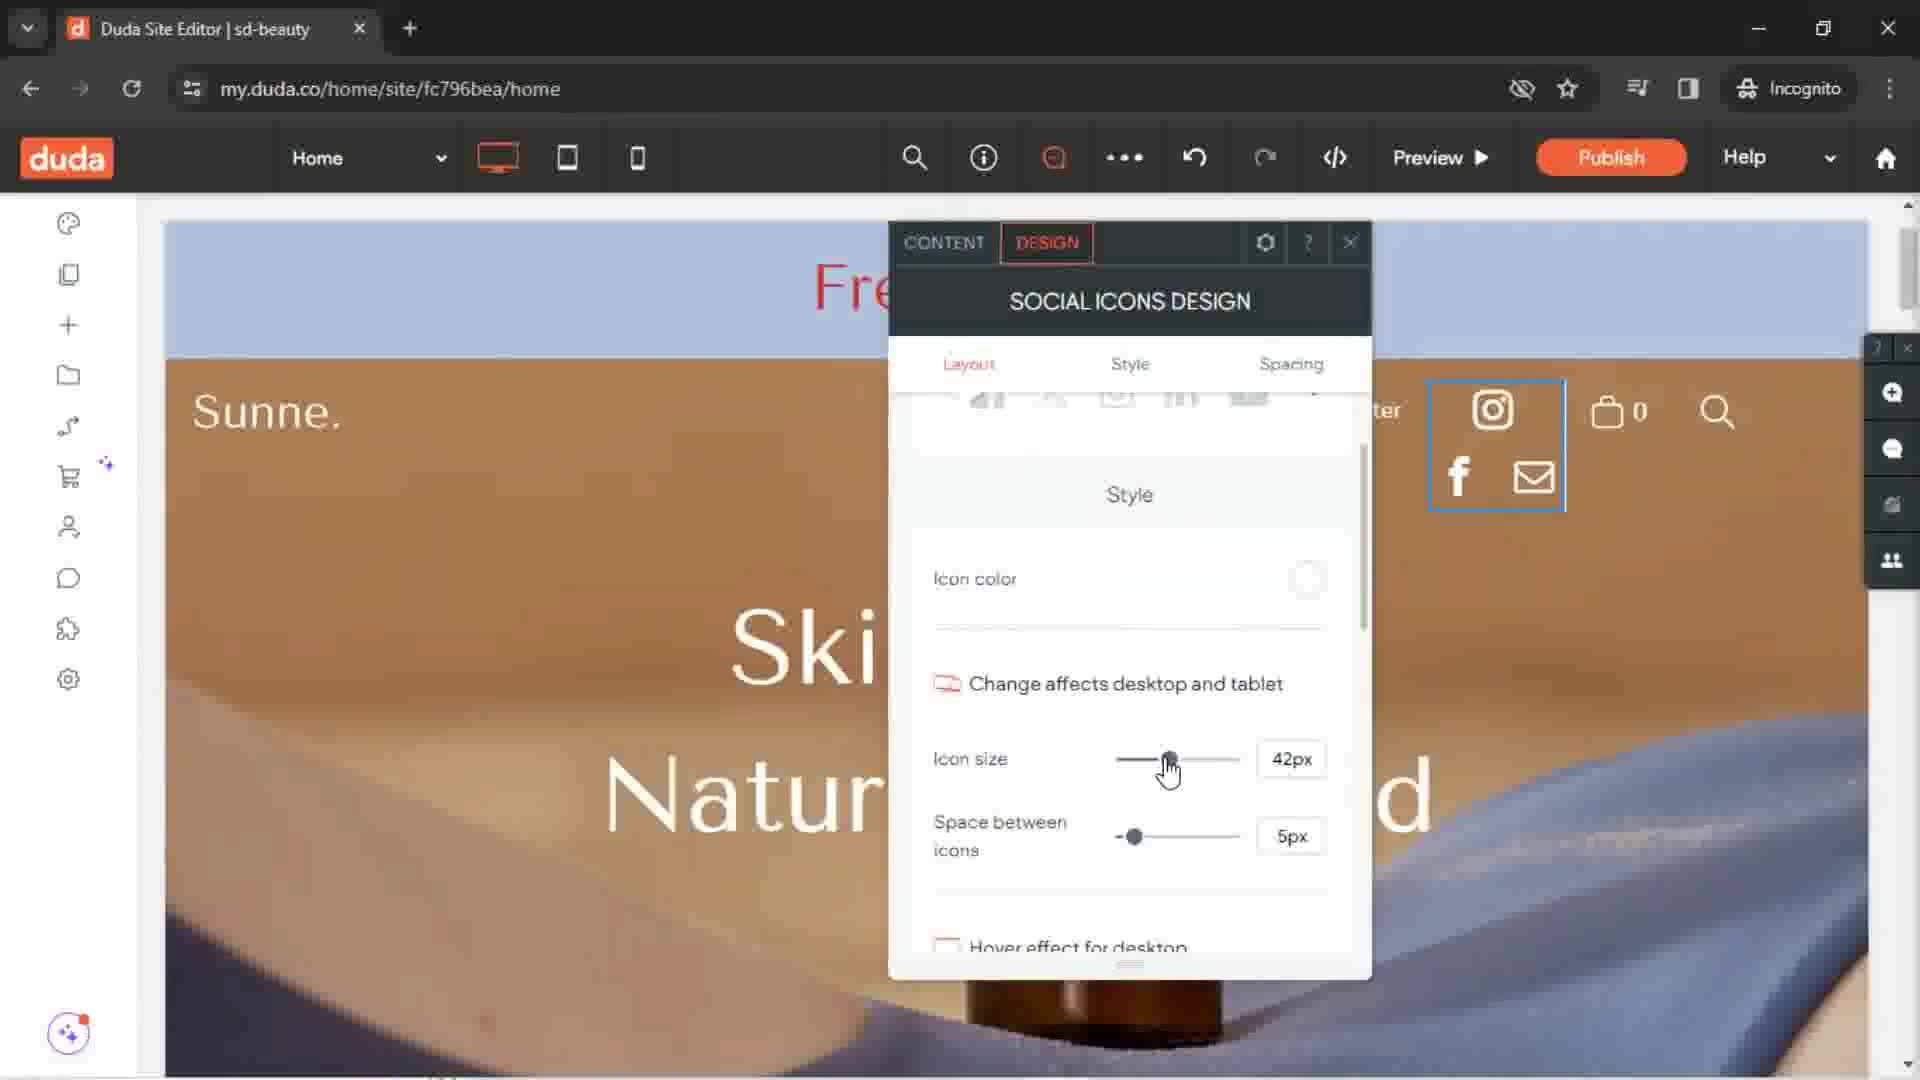Screen dimensions: 1920x1080
Task: Launch the AI assistant sparkle button
Action: click(68, 1033)
